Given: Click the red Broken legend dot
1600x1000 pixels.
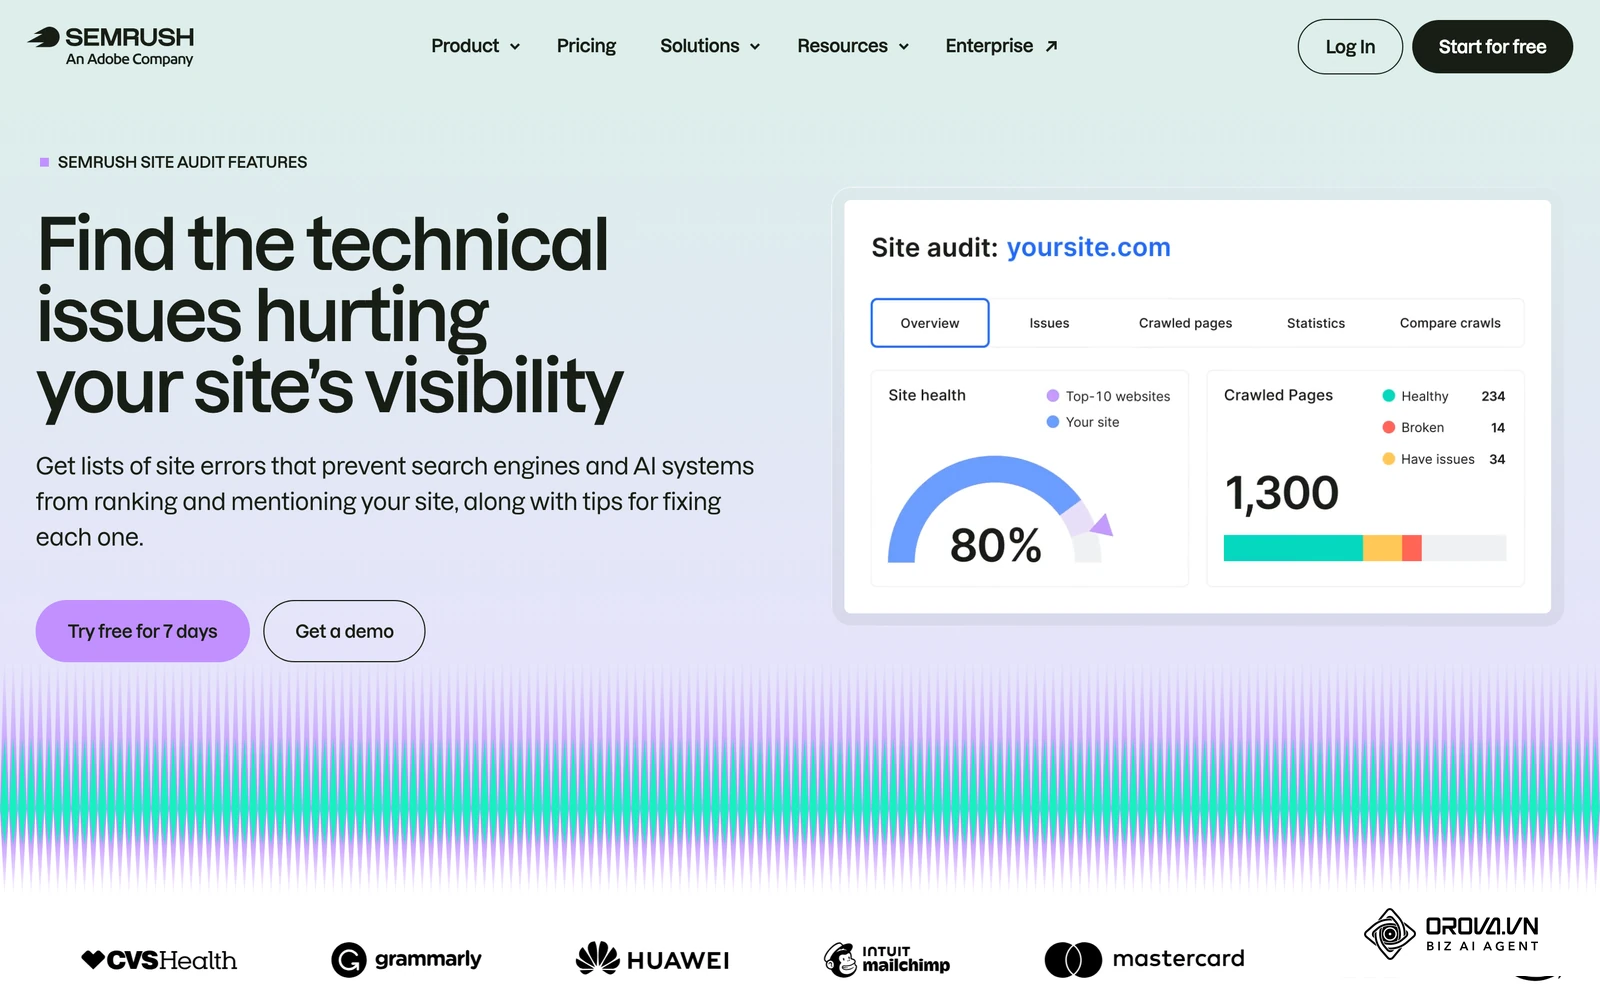Looking at the screenshot, I should [x=1389, y=427].
